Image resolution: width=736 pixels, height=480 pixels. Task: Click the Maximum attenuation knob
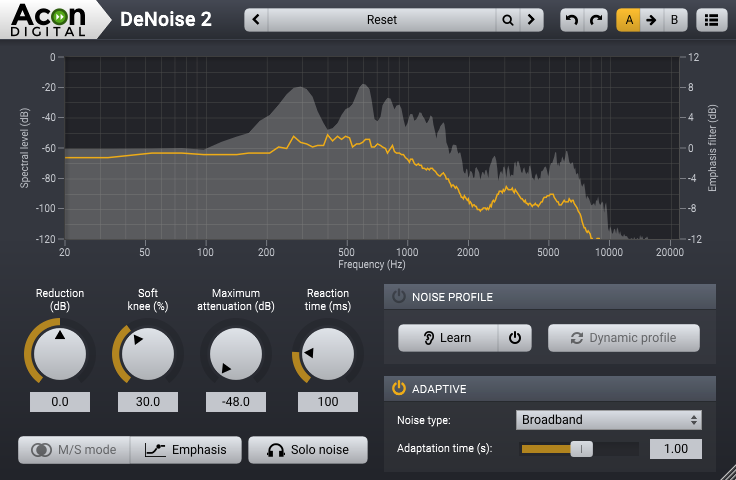pos(236,354)
